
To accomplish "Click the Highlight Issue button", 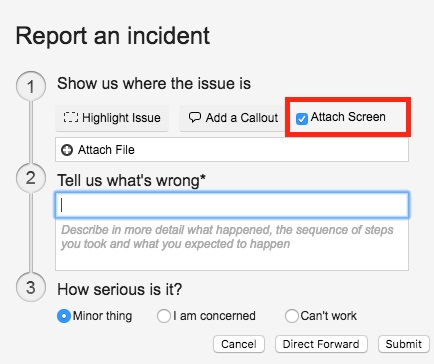I will [112, 118].
